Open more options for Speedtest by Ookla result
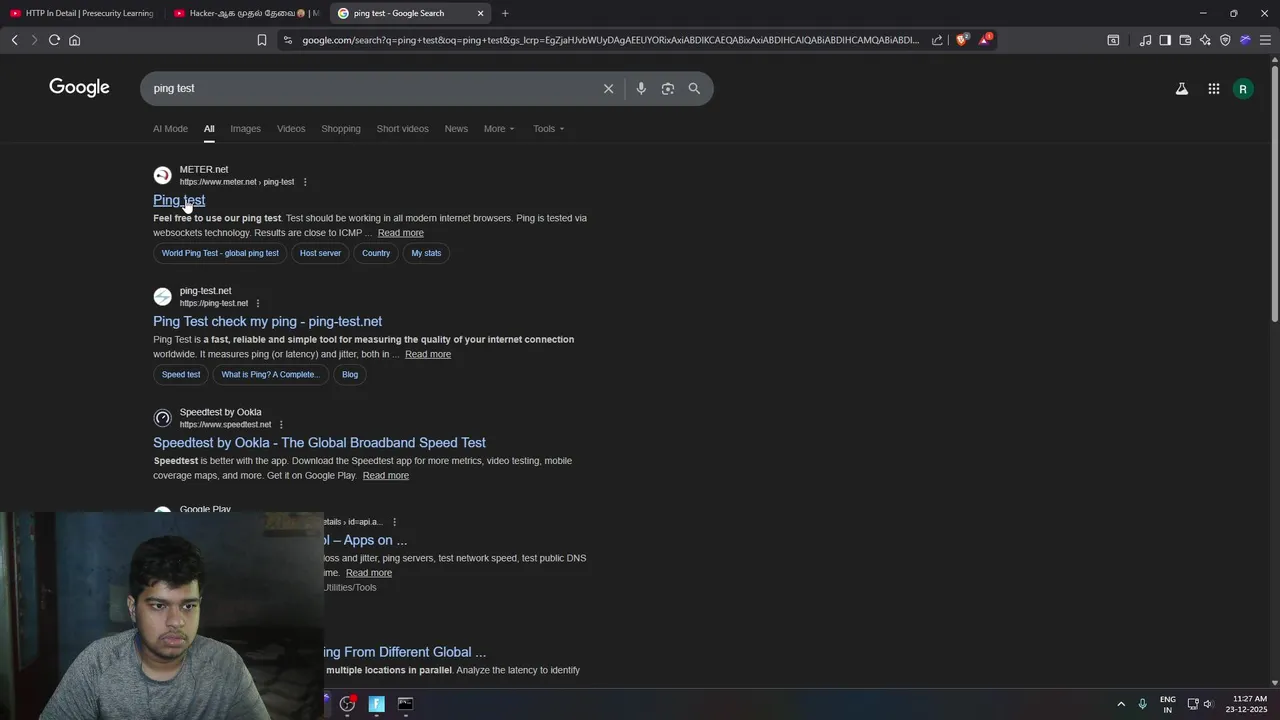Viewport: 1280px width, 720px height. [x=281, y=424]
